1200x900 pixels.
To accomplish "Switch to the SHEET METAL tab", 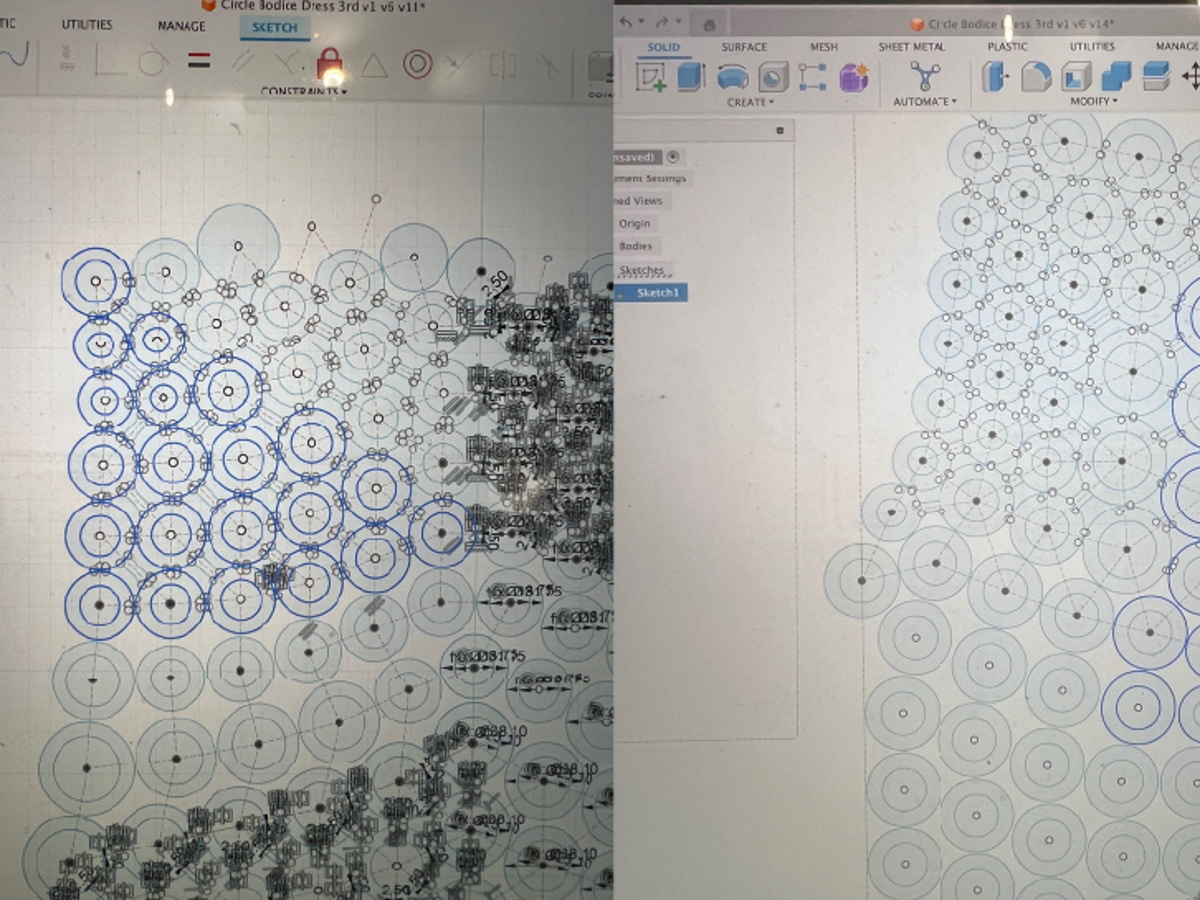I will (x=911, y=47).
